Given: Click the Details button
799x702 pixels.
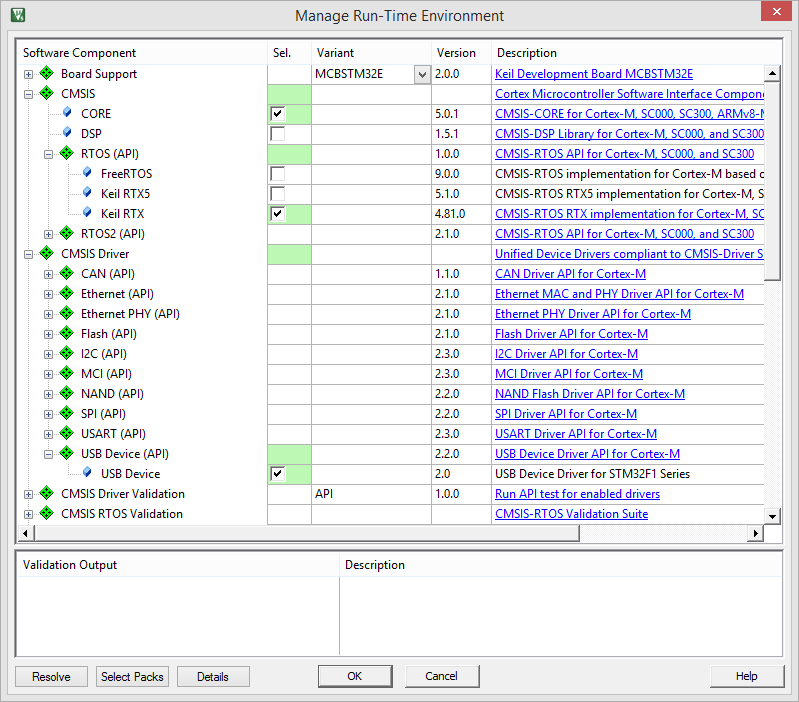Looking at the screenshot, I should pos(213,677).
